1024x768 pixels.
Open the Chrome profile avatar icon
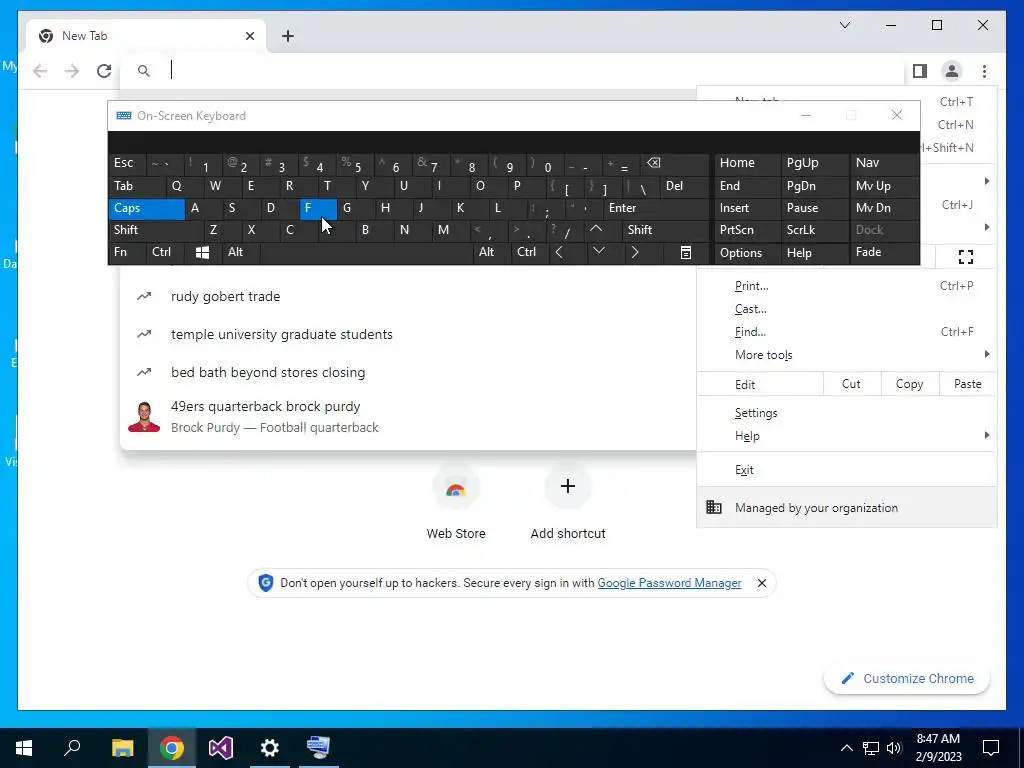pyautogui.click(x=952, y=71)
